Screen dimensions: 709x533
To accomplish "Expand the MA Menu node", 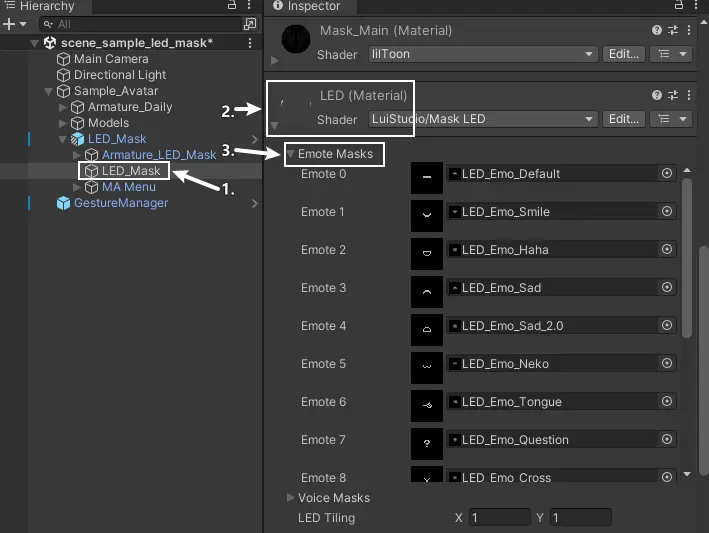I will (76, 187).
